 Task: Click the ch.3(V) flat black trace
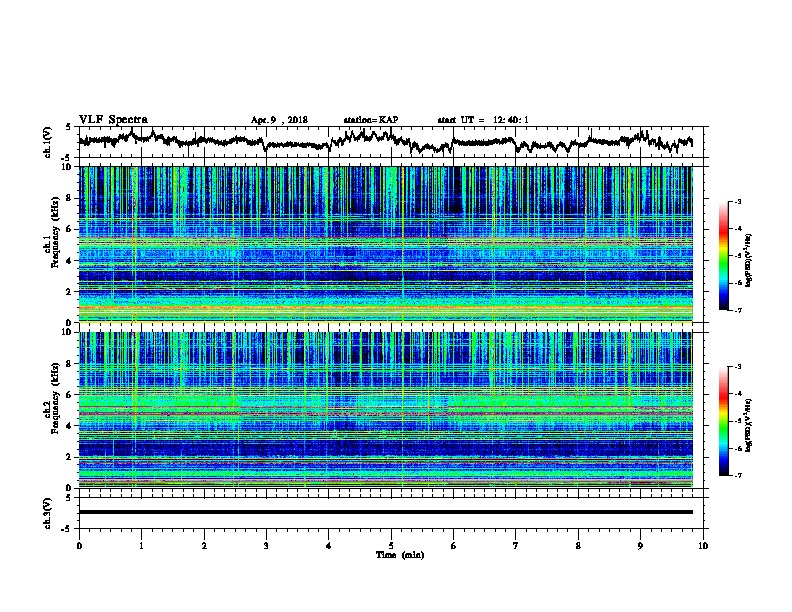tap(385, 512)
